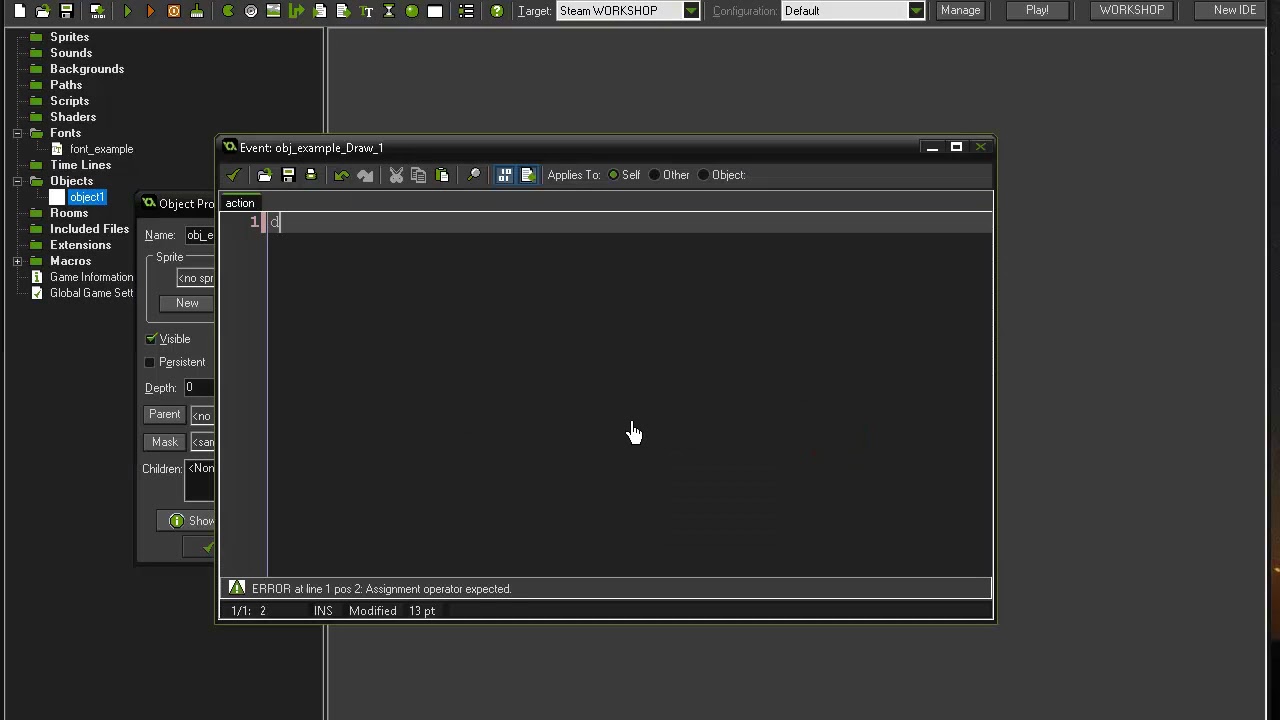Click the error message in editor status bar

pos(381,589)
